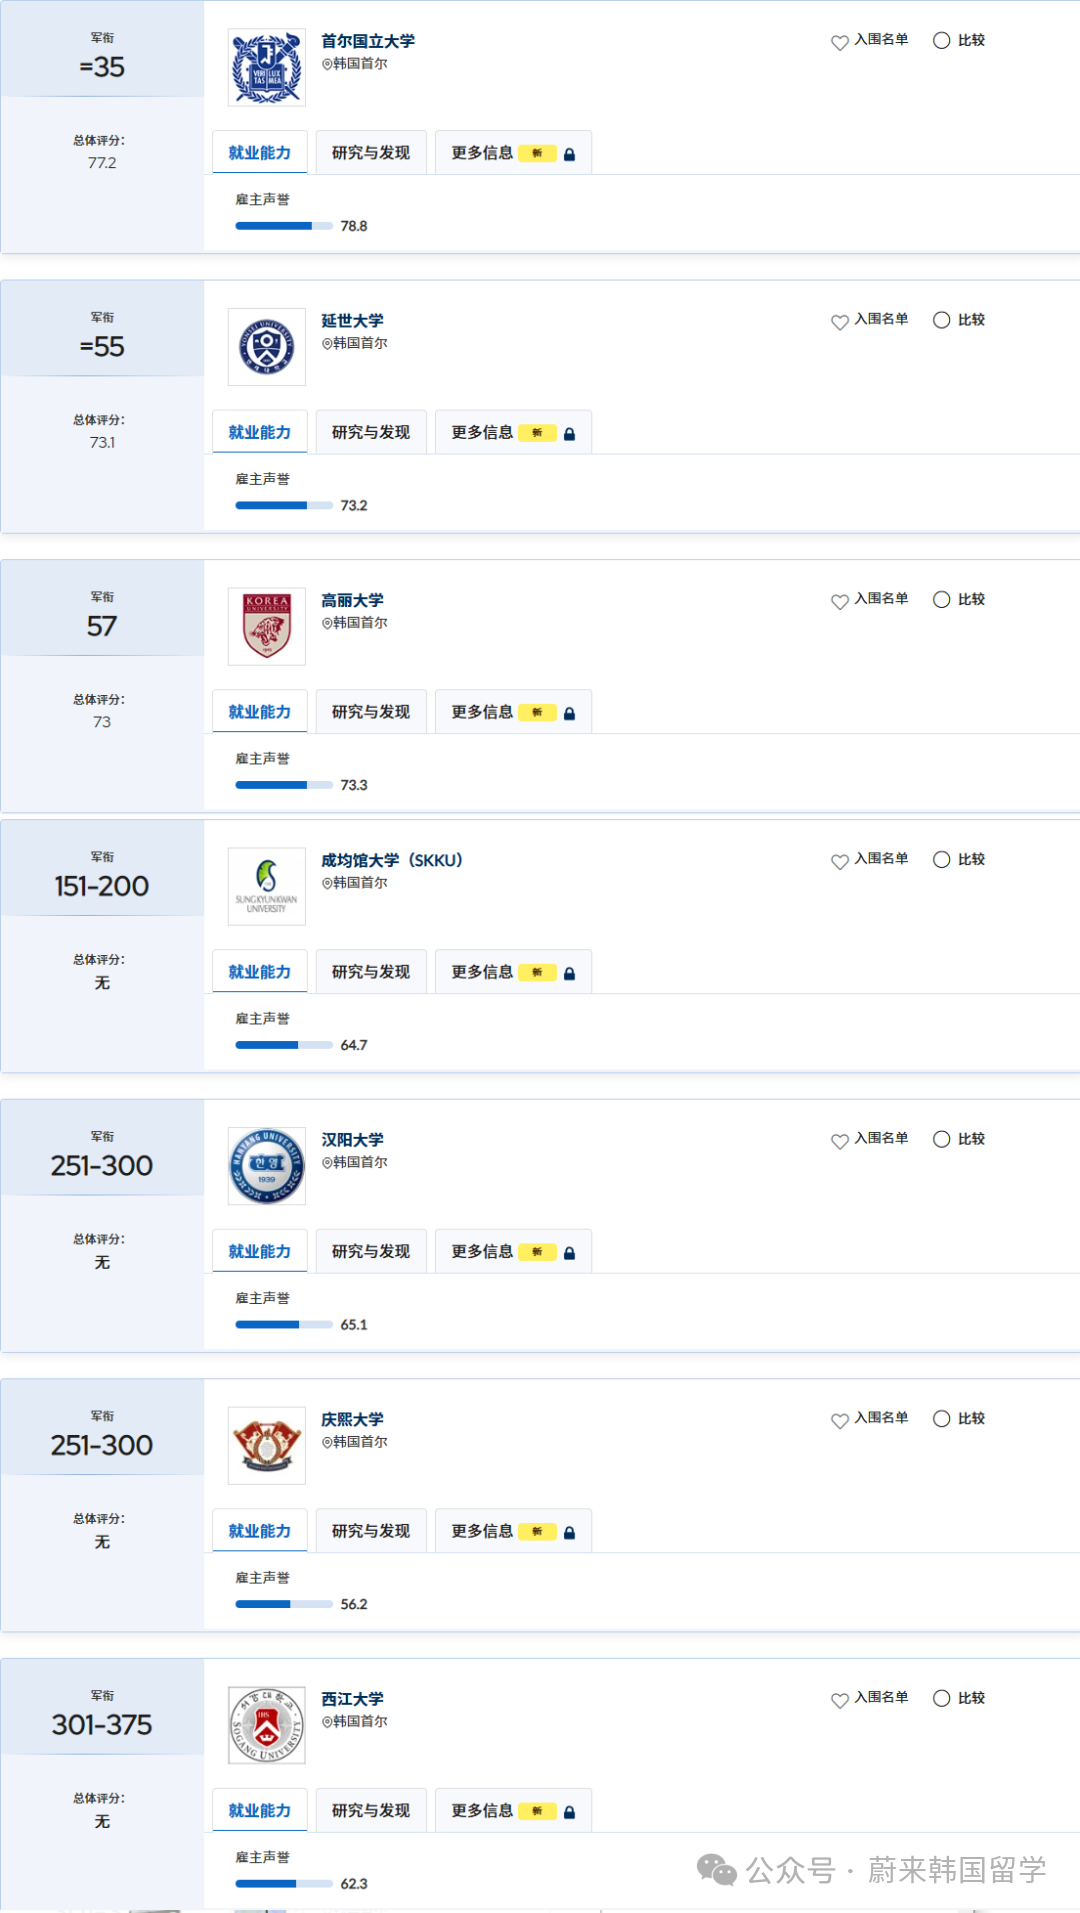Open 更多信息 tab for 庆熙大学
Image resolution: width=1080 pixels, height=1913 pixels.
click(513, 1531)
